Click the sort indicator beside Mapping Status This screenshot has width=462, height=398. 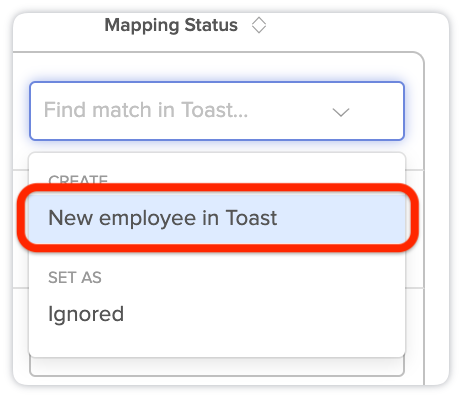coord(259,26)
